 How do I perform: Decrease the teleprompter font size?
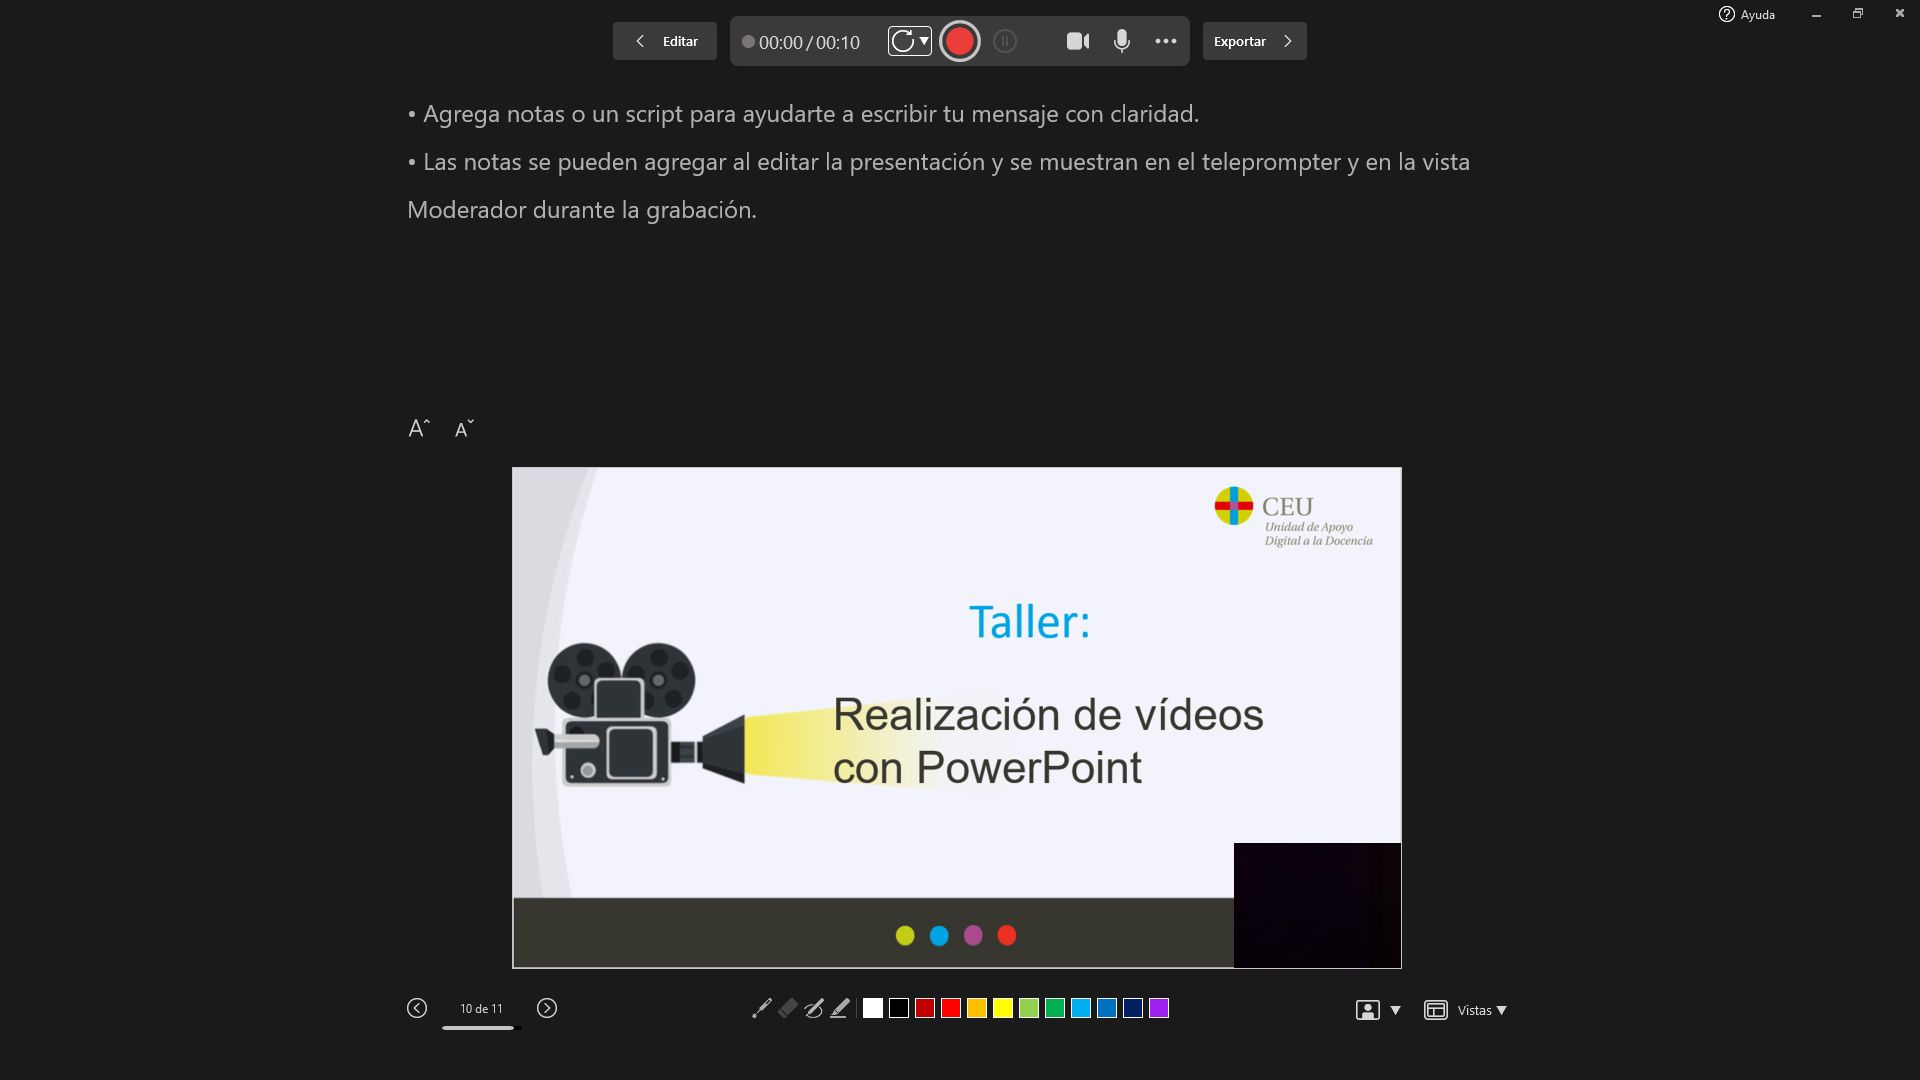(463, 428)
